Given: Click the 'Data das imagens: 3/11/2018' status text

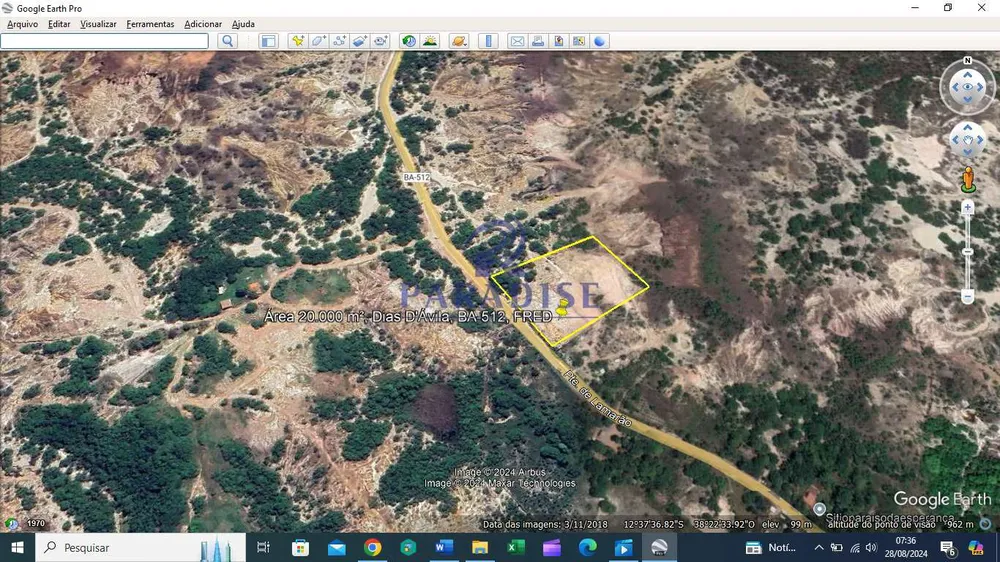Looking at the screenshot, I should 545,524.
